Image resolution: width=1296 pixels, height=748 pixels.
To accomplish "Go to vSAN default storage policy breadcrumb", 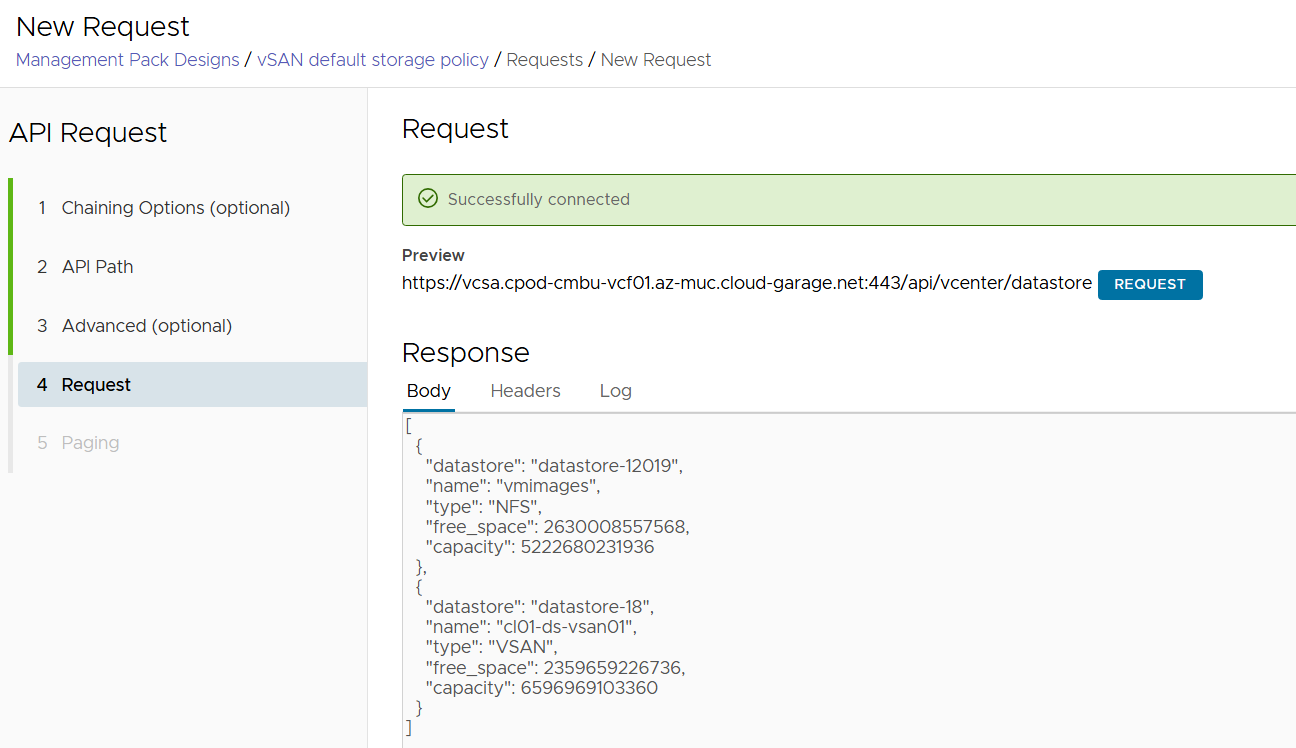I will click(x=373, y=60).
